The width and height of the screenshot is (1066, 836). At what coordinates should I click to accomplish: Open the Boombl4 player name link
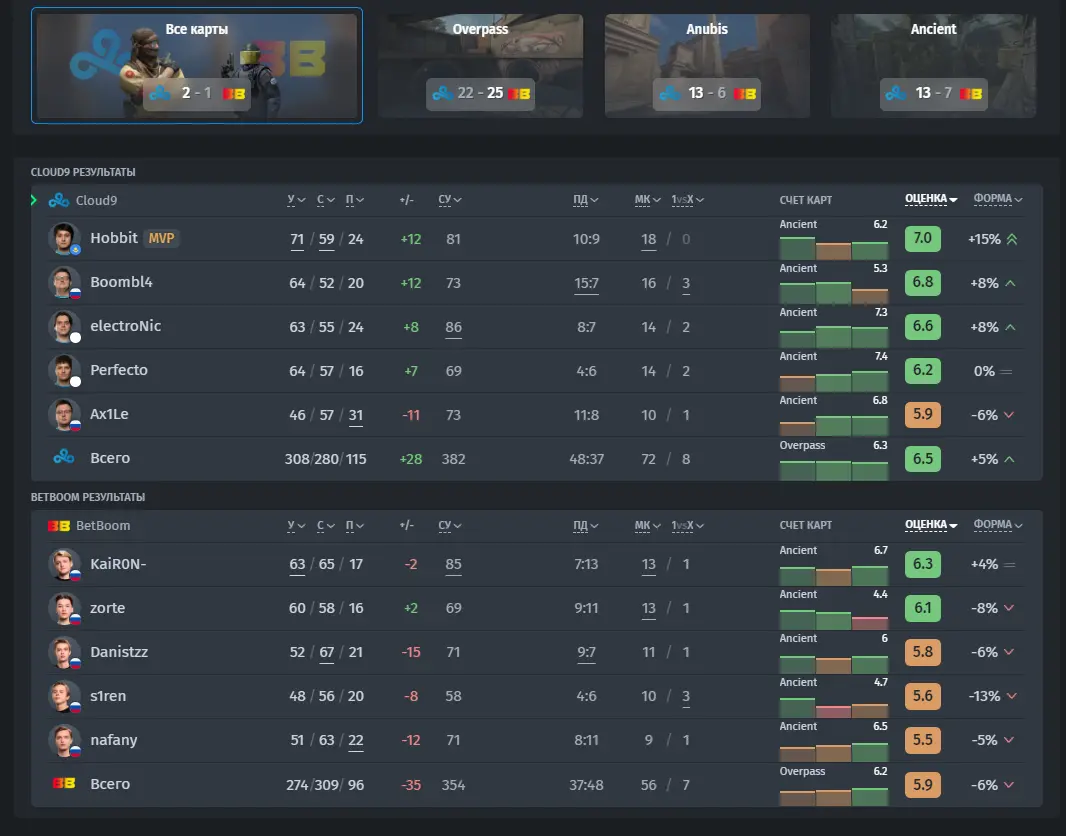click(122, 282)
